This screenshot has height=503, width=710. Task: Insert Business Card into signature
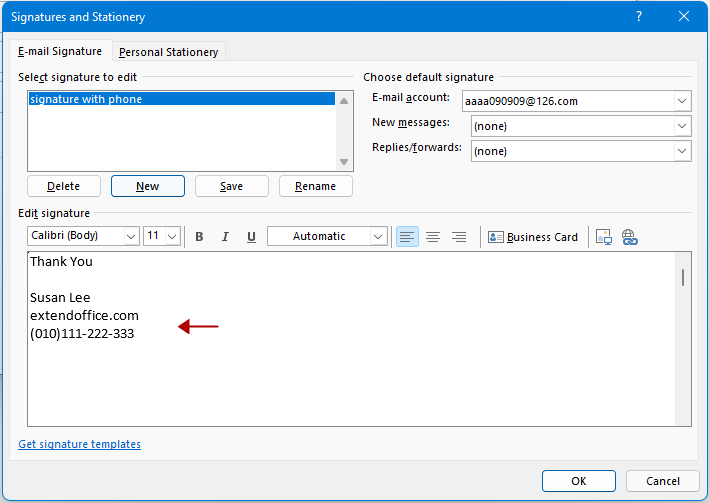coord(533,237)
